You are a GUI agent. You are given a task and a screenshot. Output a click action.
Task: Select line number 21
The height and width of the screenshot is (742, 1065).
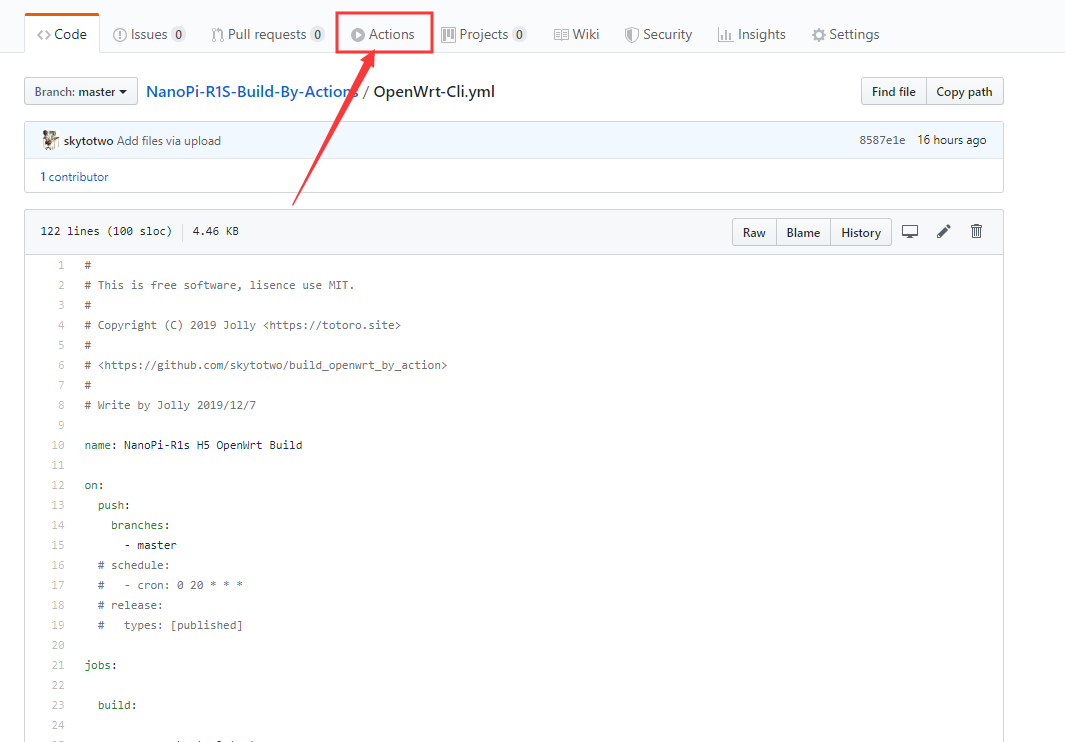tap(58, 665)
